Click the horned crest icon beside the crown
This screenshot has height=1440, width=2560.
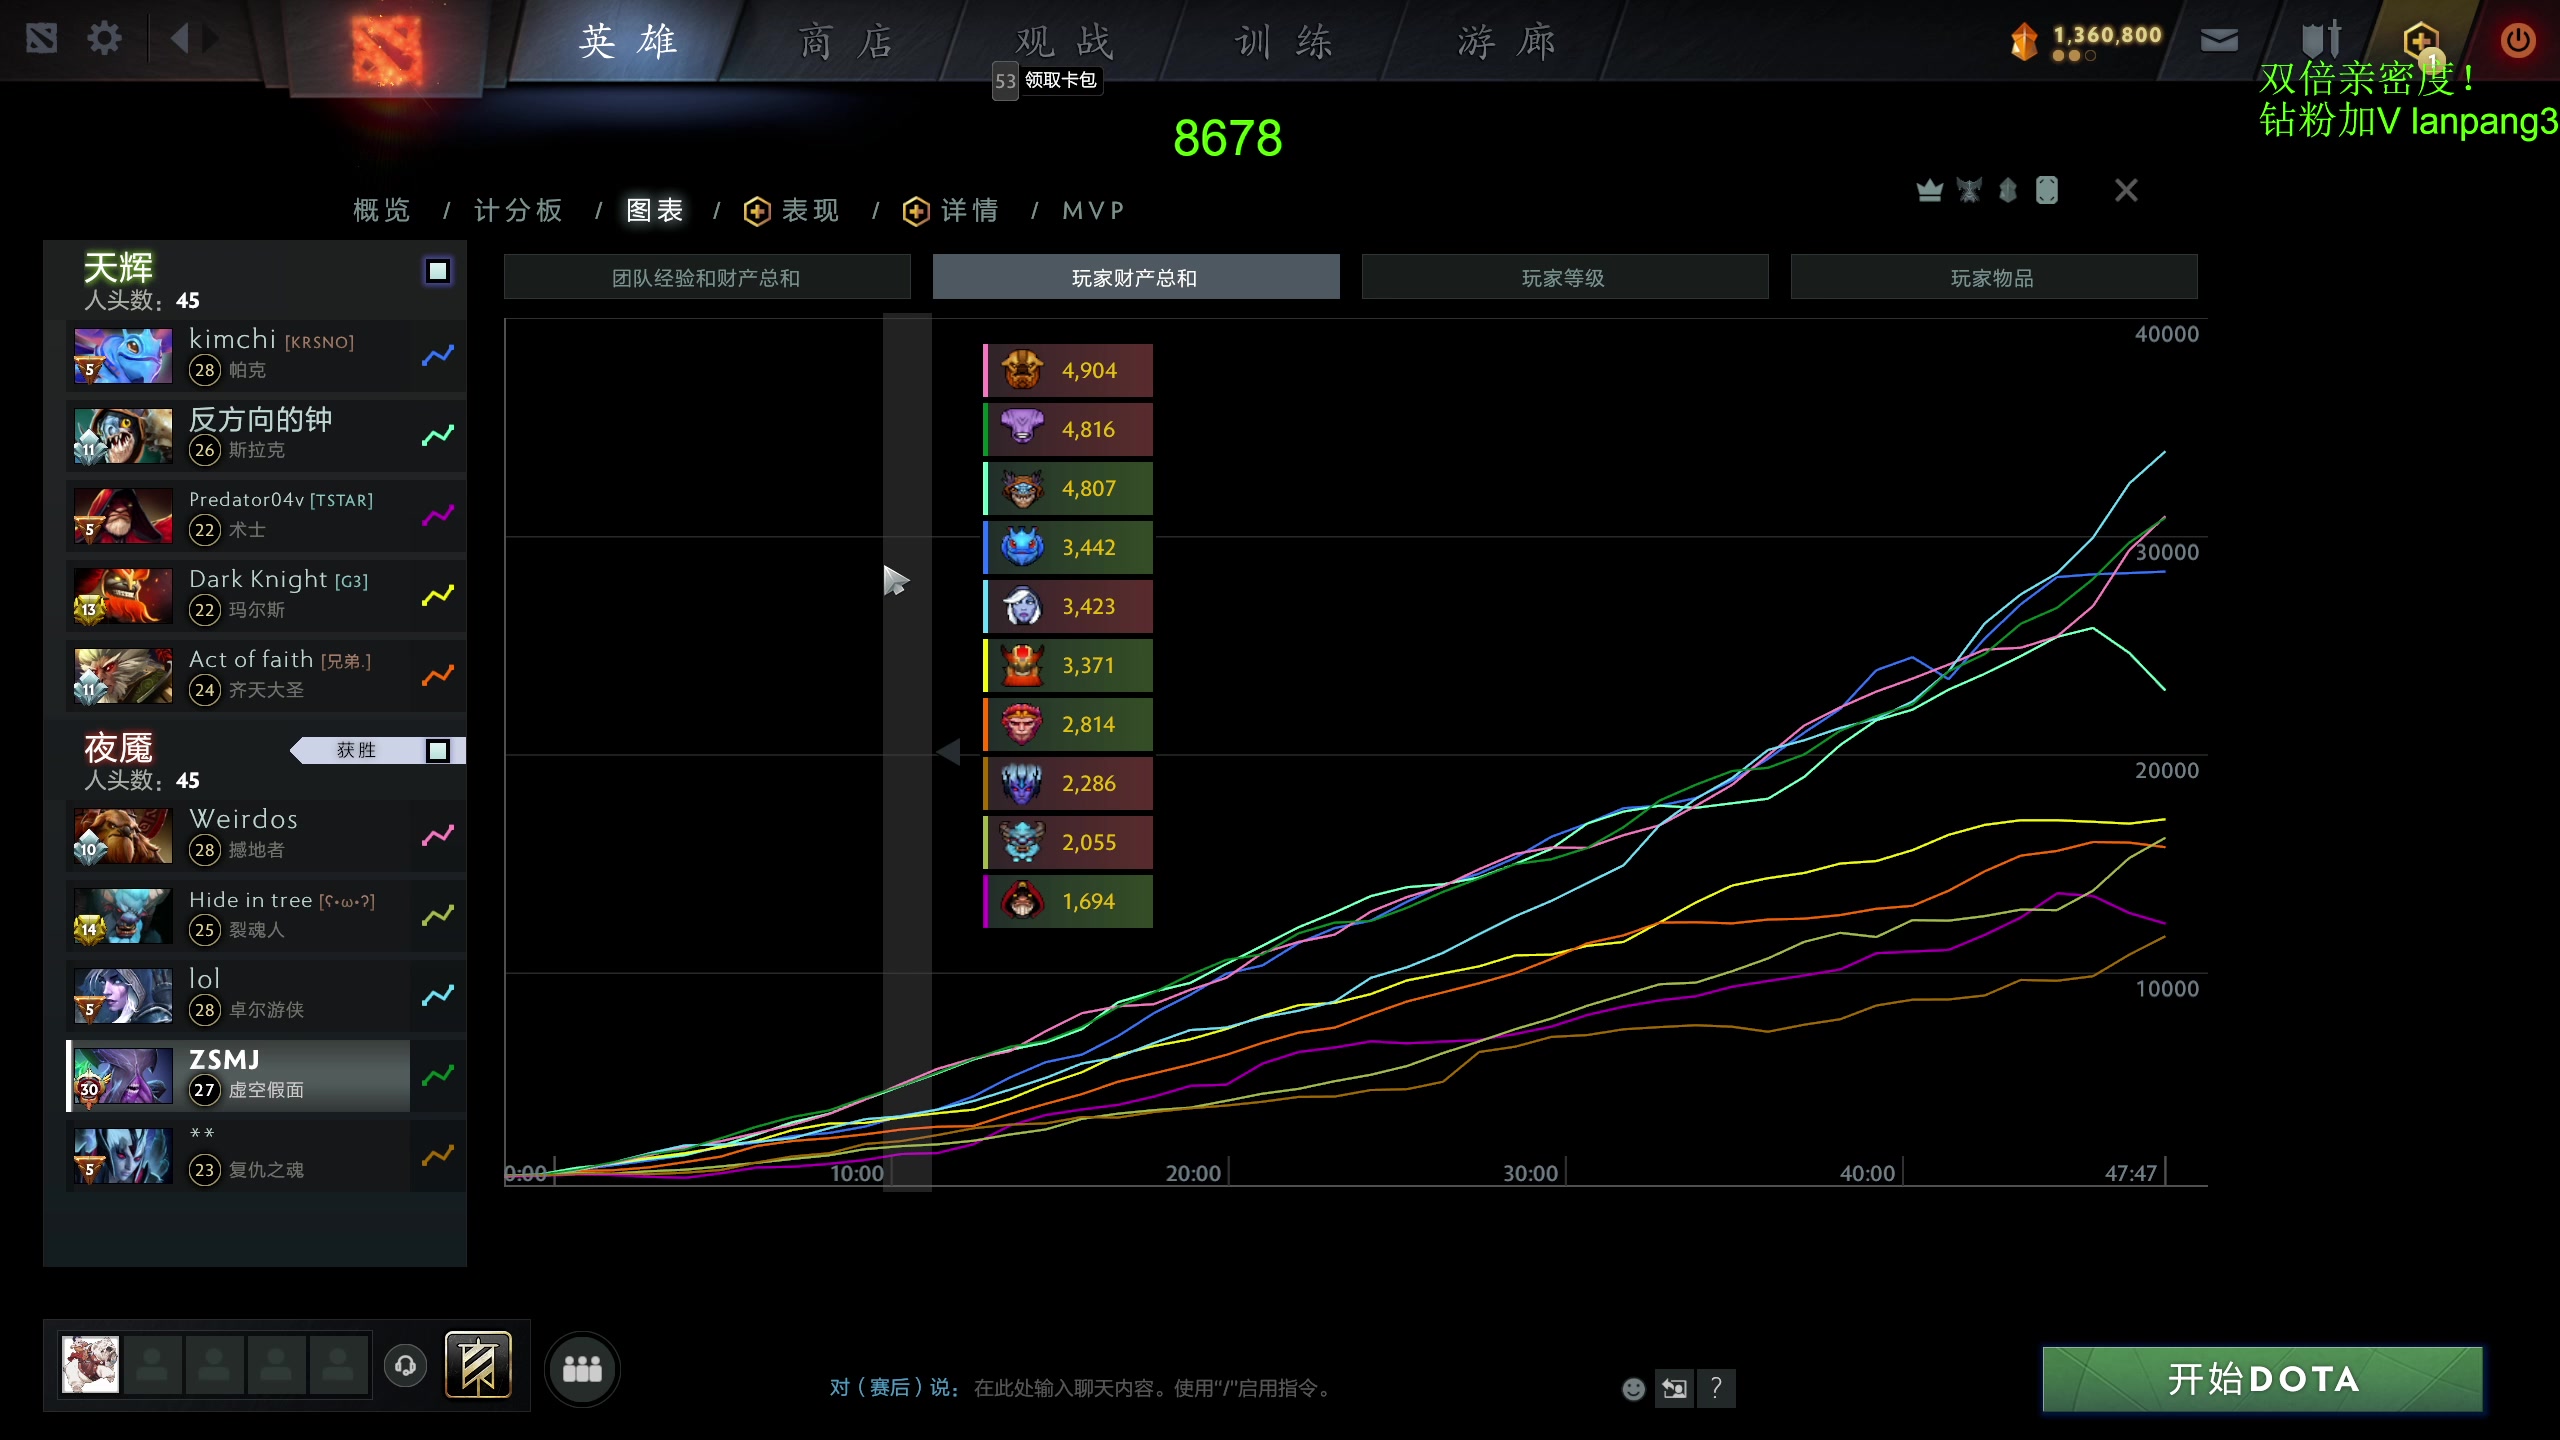point(1968,190)
